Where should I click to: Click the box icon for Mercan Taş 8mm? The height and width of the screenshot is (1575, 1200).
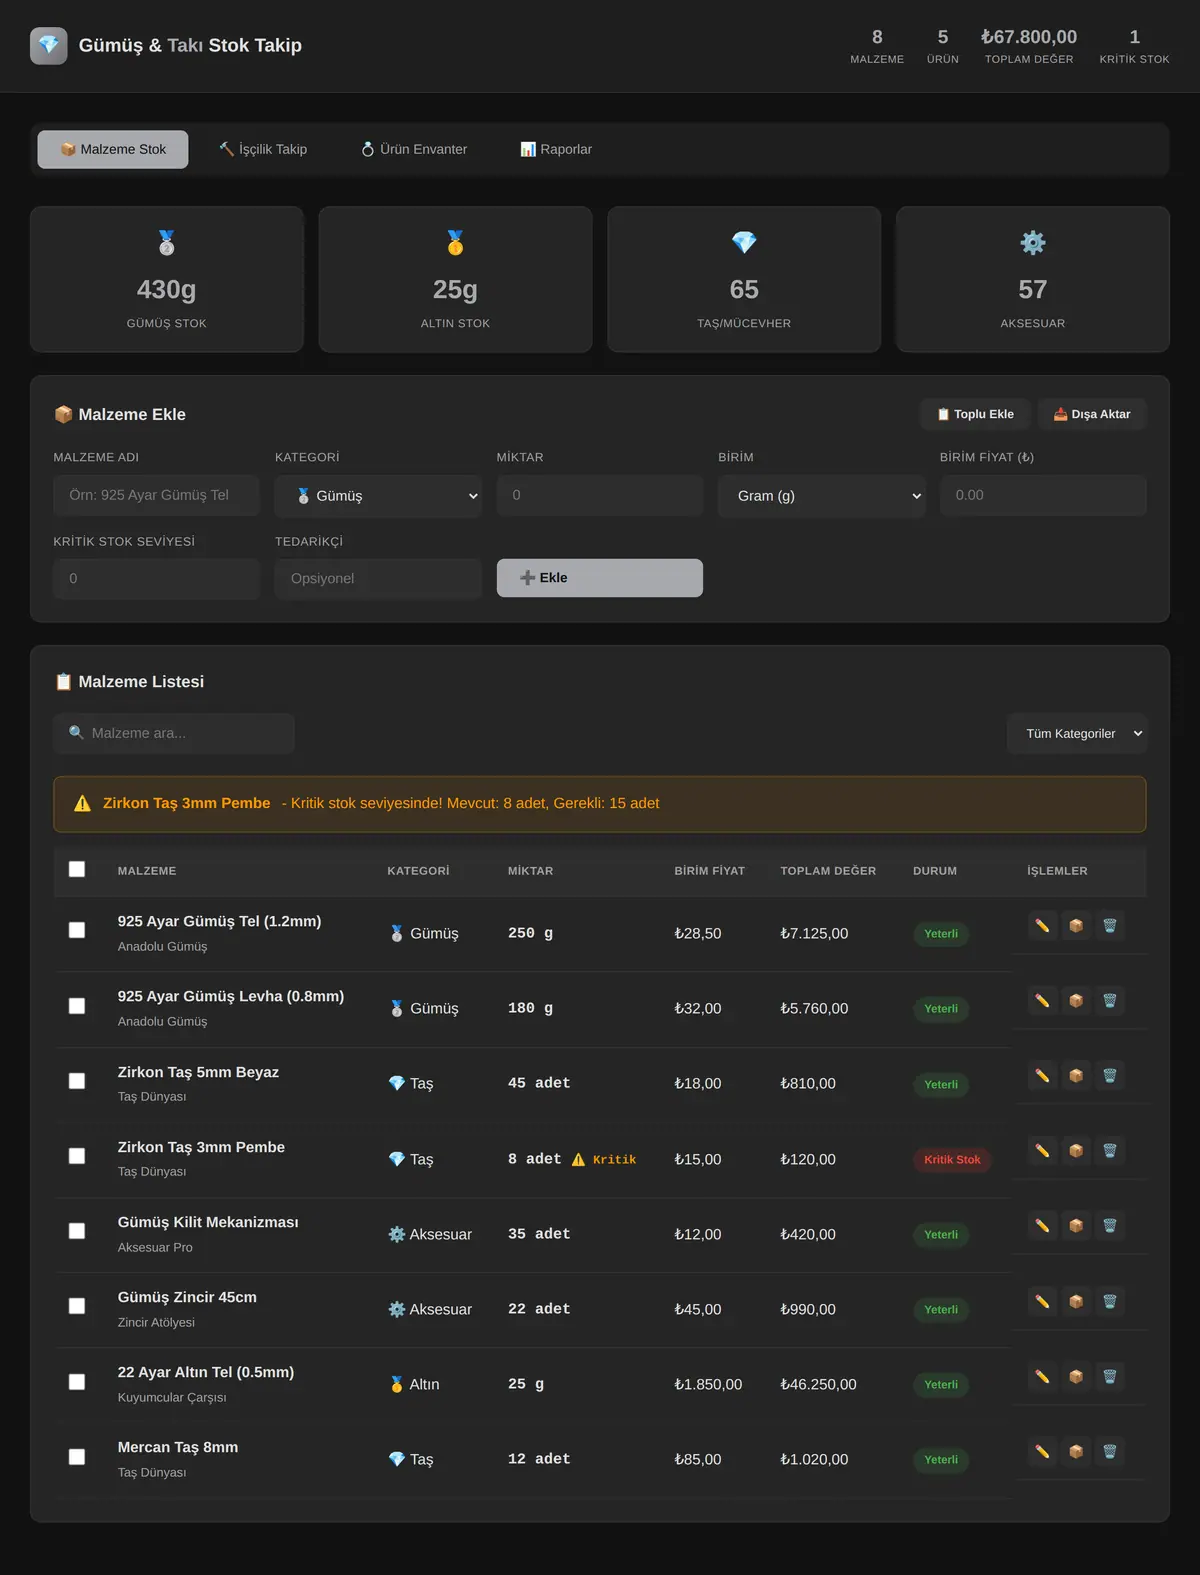tap(1076, 1452)
